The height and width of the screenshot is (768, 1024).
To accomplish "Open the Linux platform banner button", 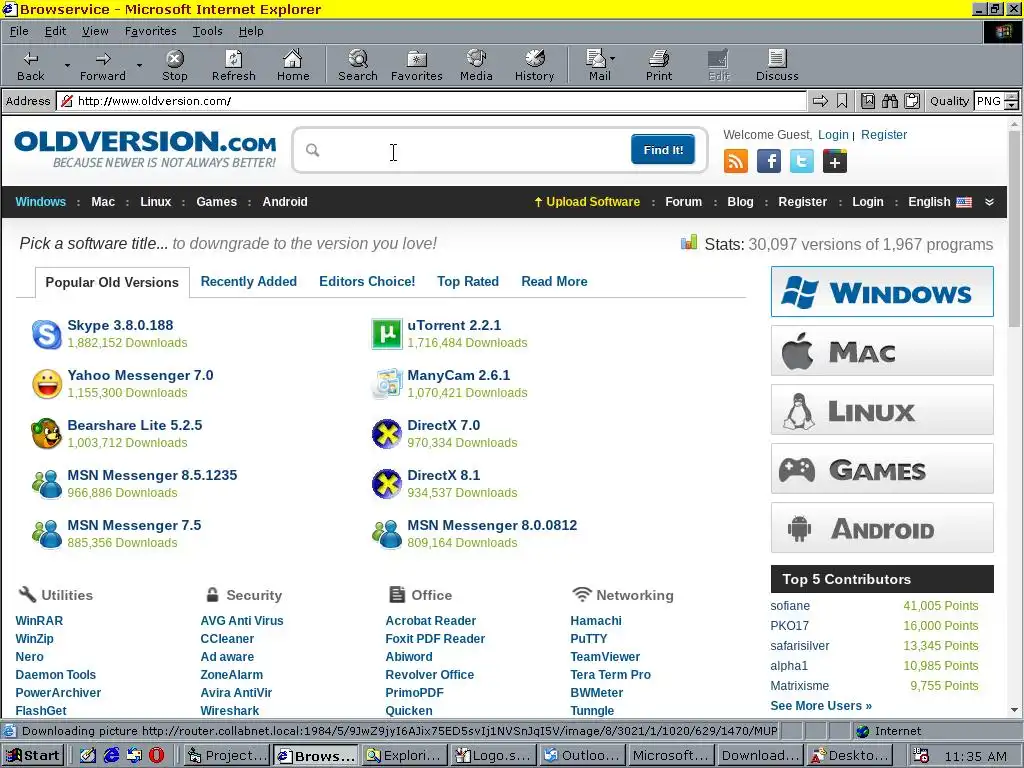I will point(882,409).
